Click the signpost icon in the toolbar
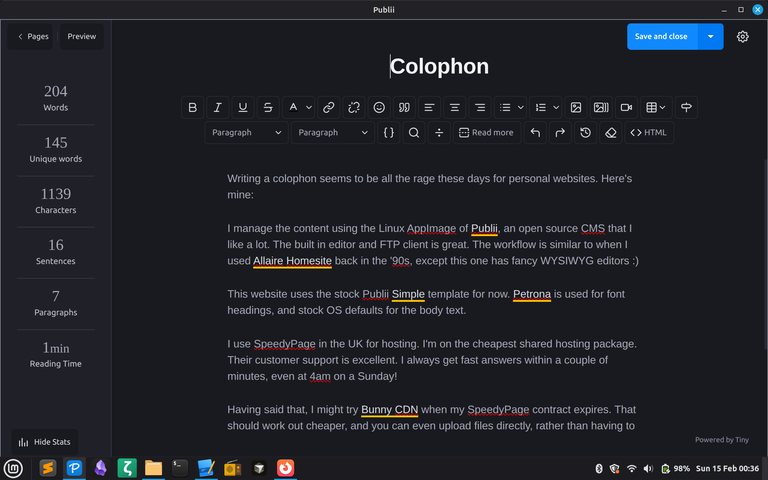768x480 pixels. 686,107
